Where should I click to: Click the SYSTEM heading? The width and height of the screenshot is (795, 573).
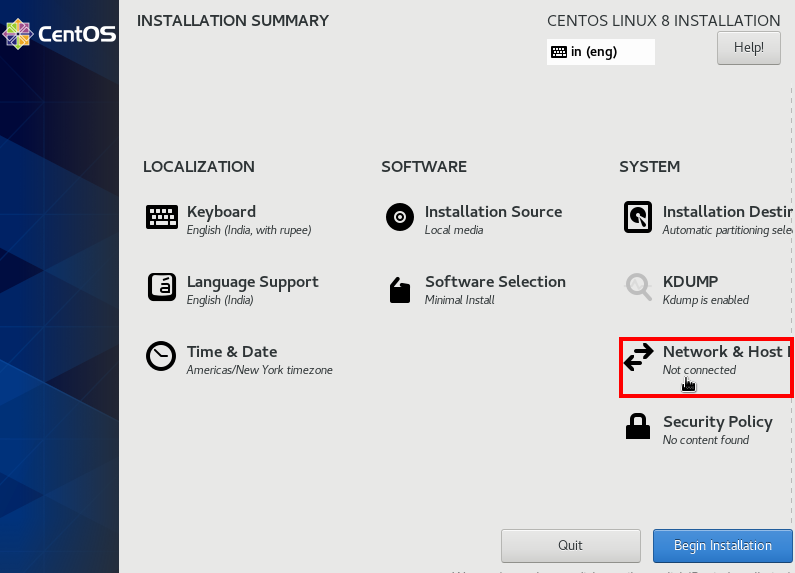649,167
